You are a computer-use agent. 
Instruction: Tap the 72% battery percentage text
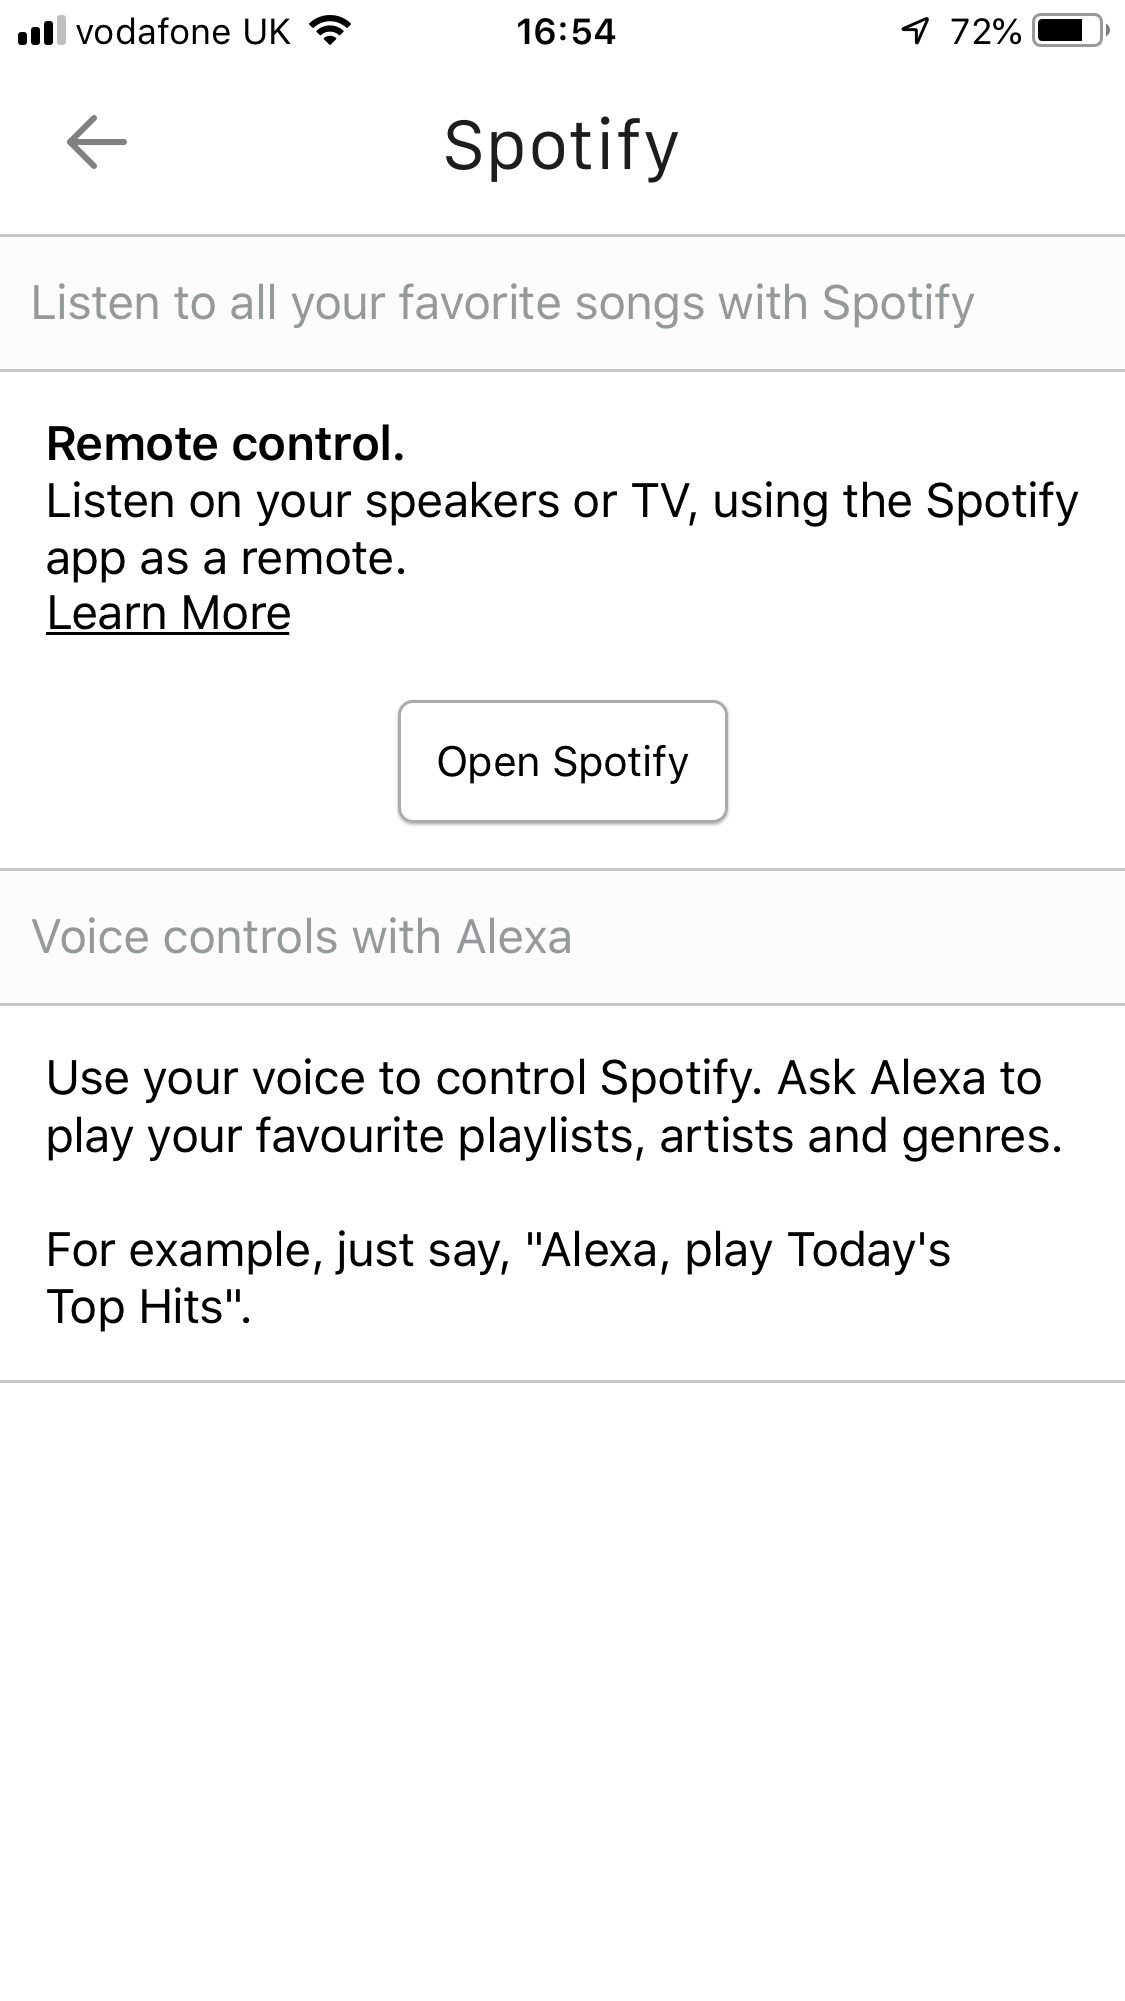click(985, 32)
